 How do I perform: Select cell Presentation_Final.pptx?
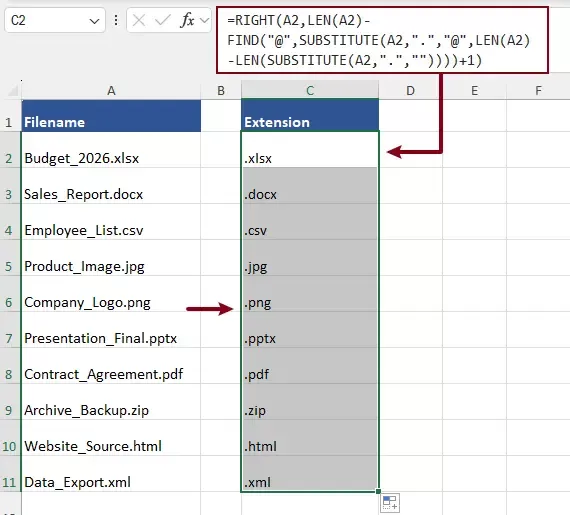(111, 330)
